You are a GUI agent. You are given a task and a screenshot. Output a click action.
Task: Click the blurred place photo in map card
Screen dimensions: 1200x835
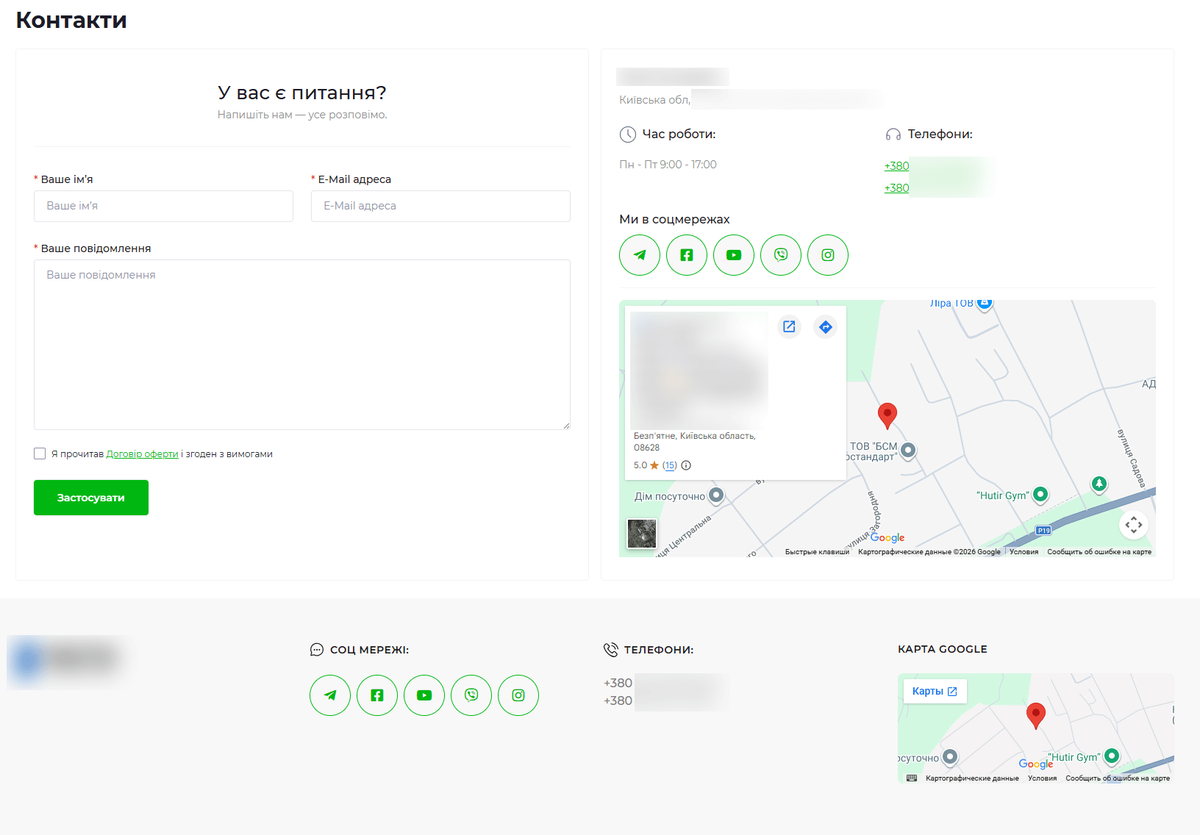click(699, 370)
